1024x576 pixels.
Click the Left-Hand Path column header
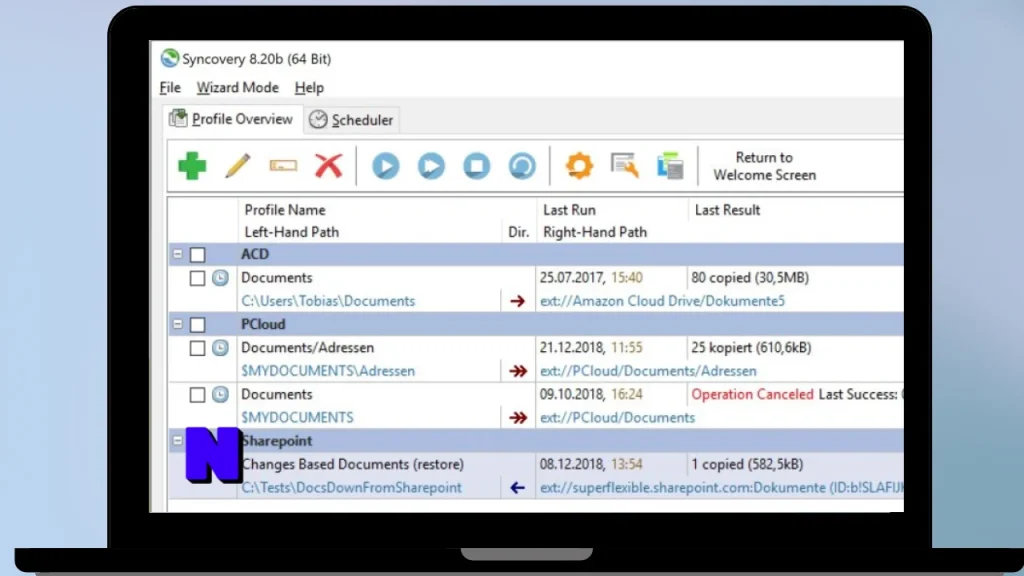291,232
